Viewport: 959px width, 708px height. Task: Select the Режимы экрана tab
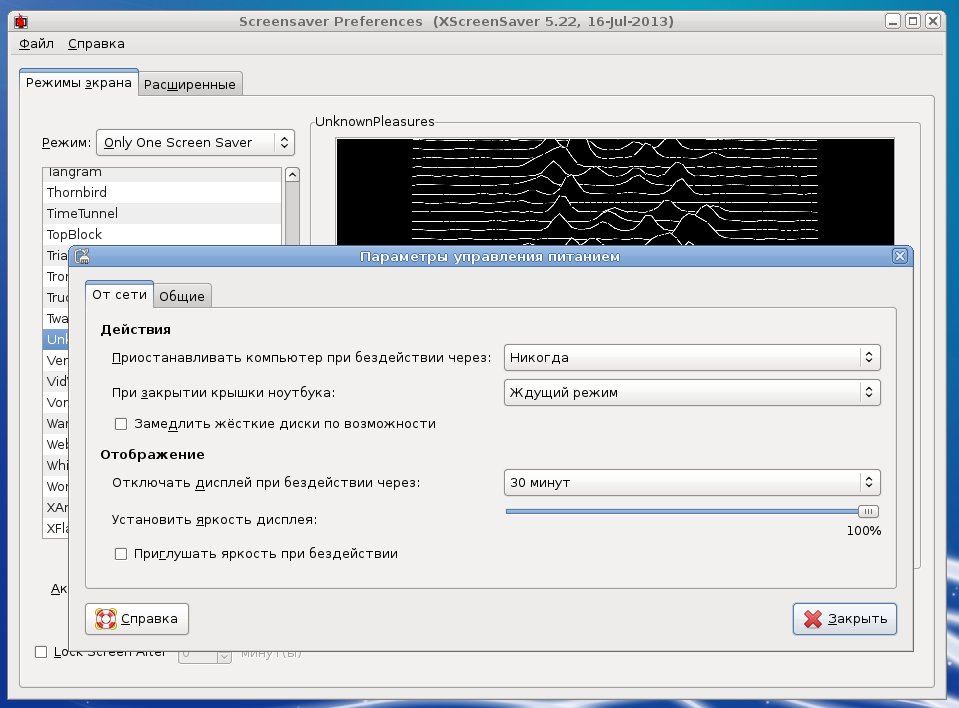79,83
